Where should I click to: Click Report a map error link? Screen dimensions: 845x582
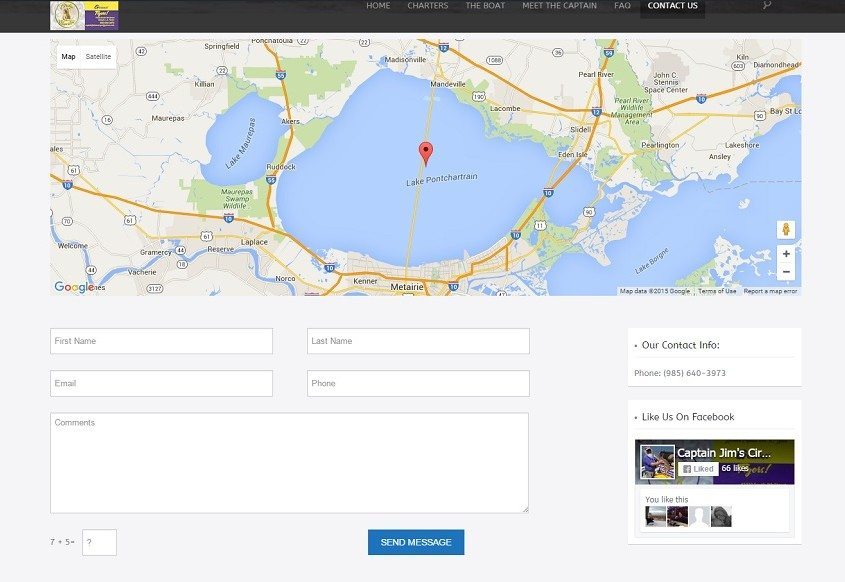771,291
